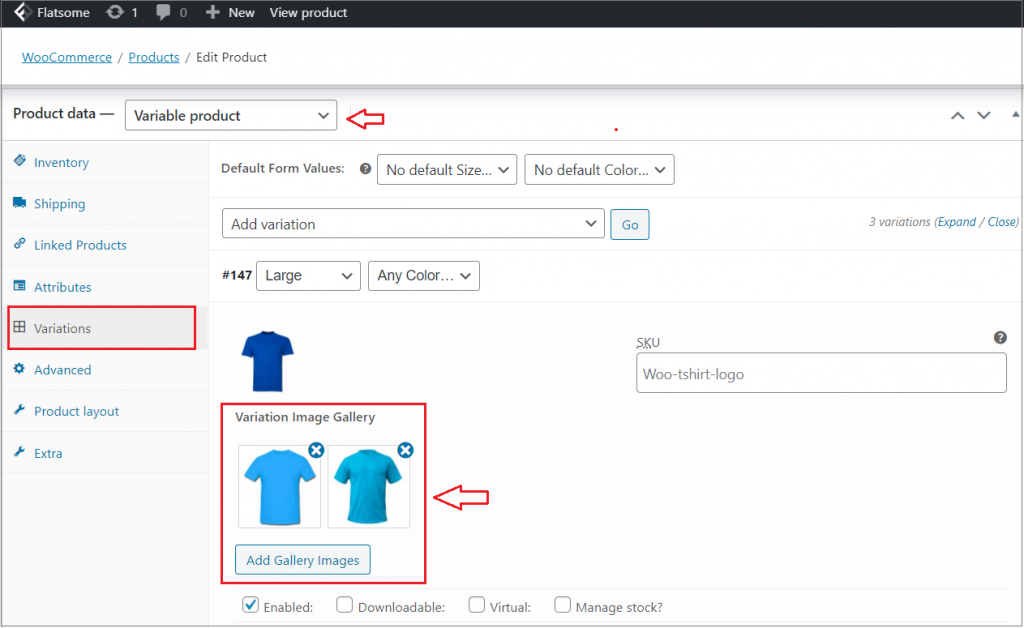Move Product data panel down arrow
Screen dimensions: 1024x628
(x=984, y=116)
